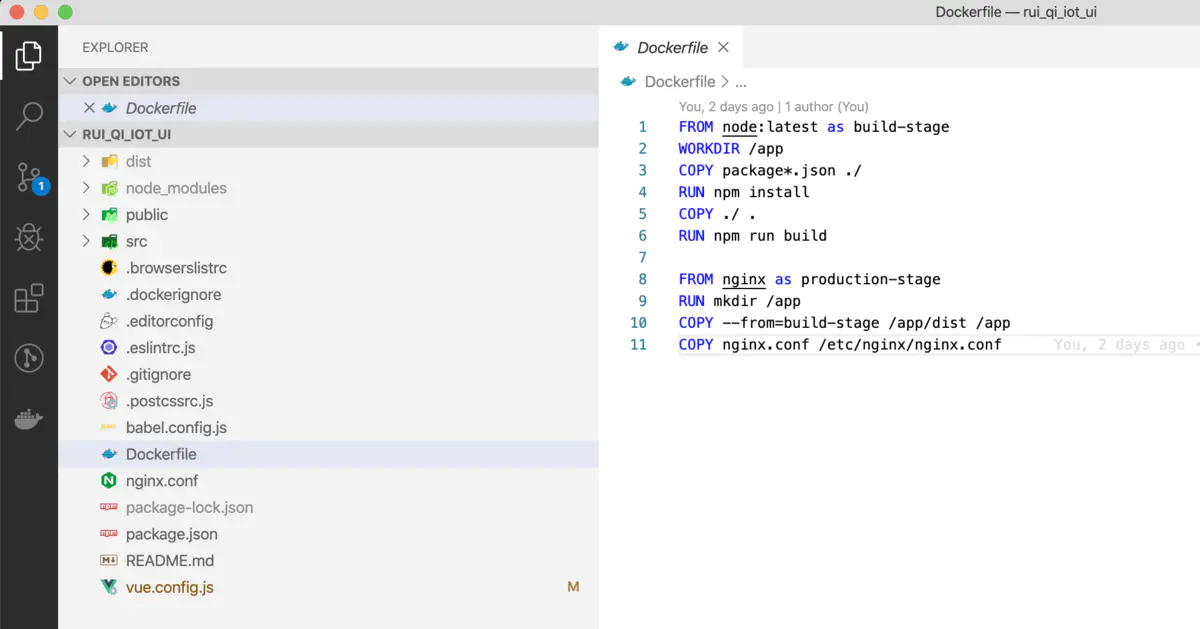Open the Extensions view icon
Screen dimensions: 1200x629
29,298
